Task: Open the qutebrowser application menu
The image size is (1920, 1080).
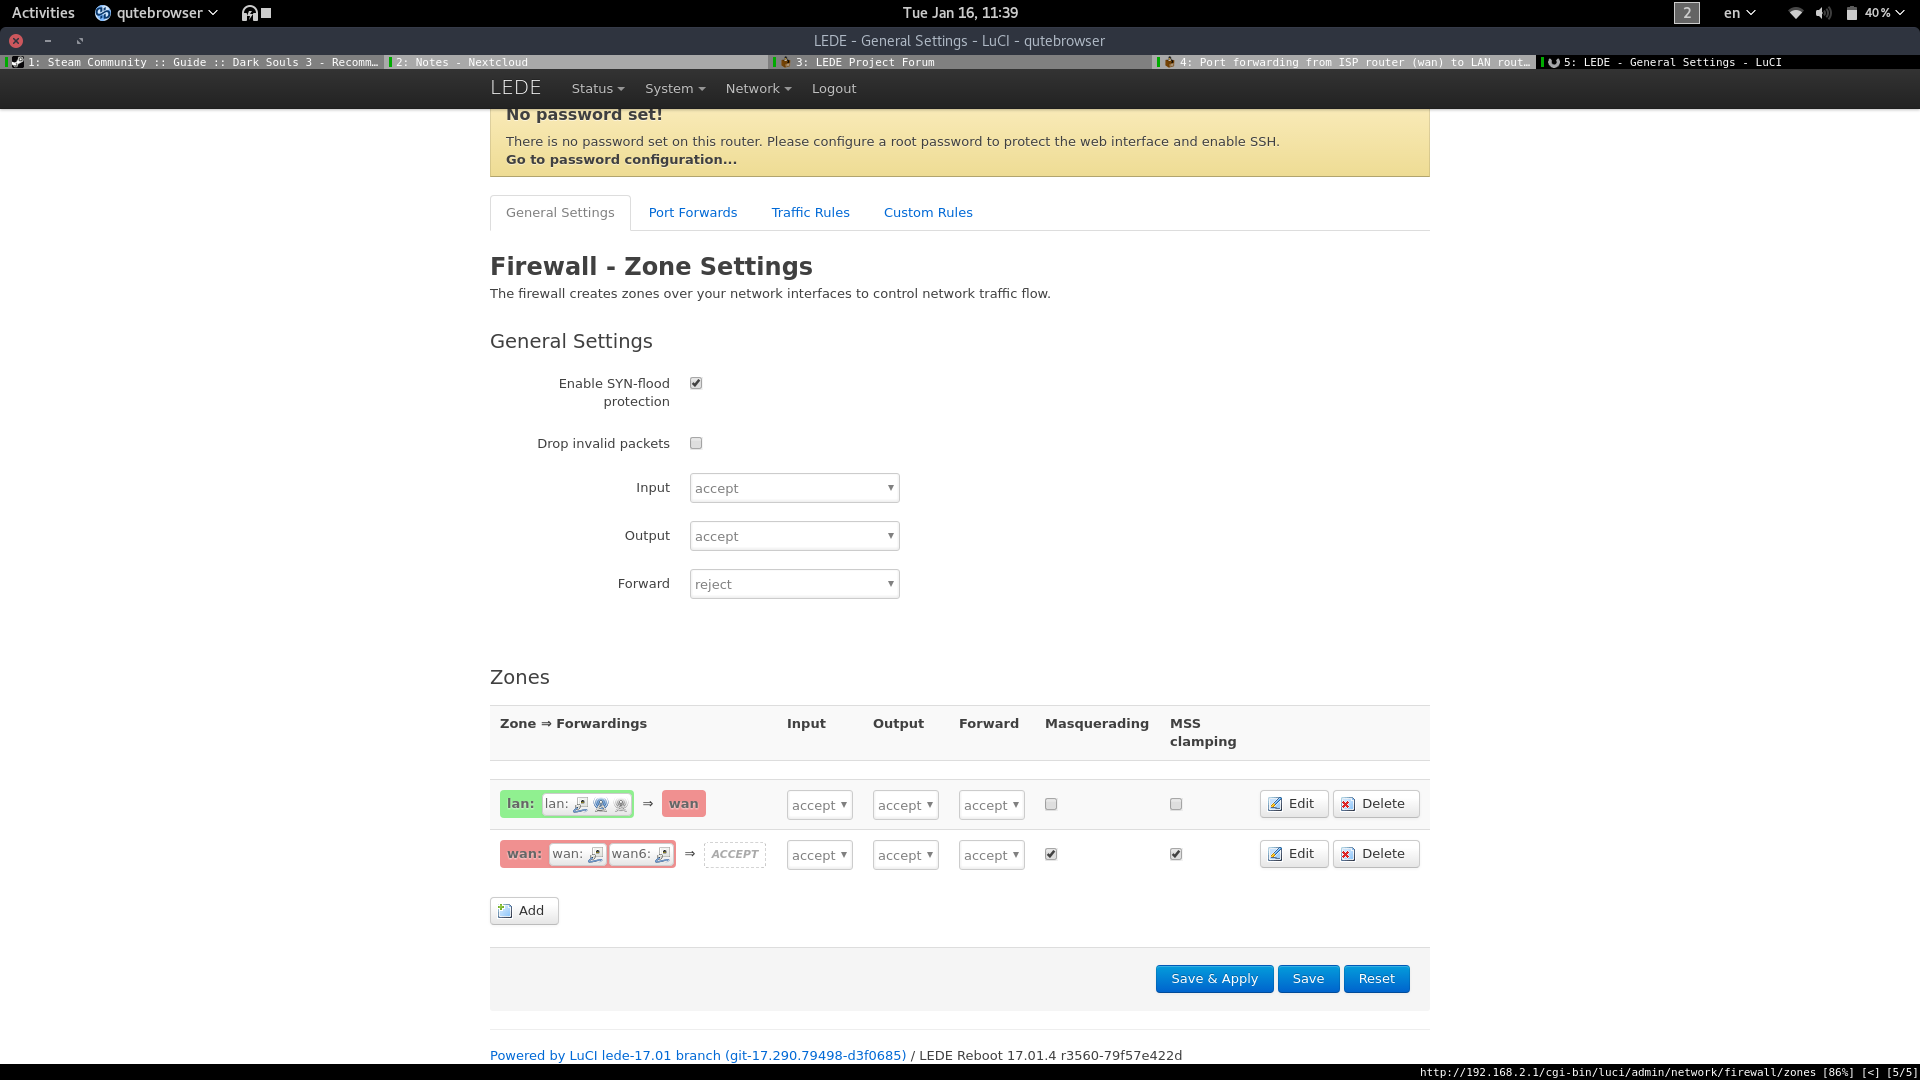Action: tap(157, 13)
